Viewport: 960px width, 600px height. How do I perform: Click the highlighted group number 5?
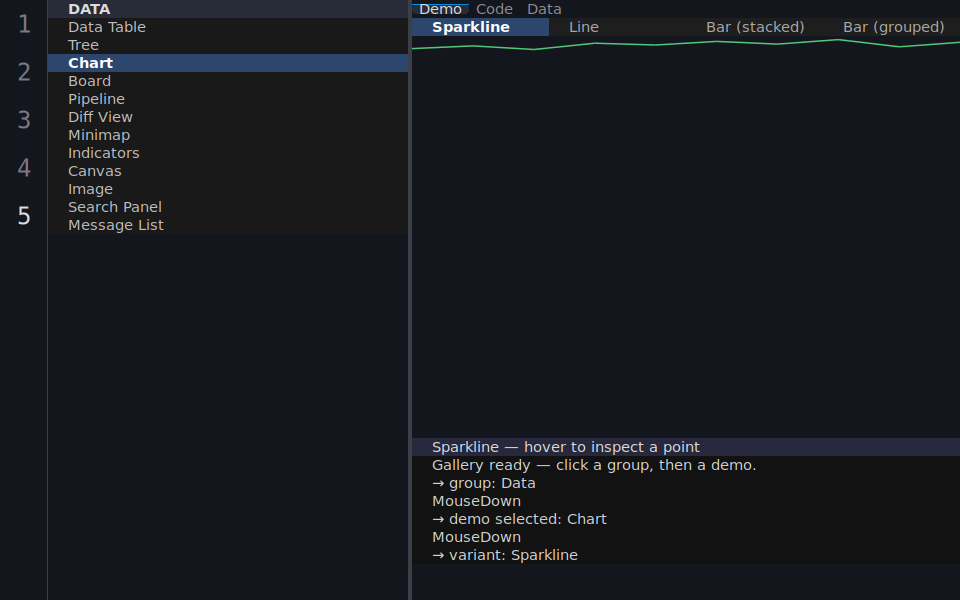pyautogui.click(x=24, y=216)
